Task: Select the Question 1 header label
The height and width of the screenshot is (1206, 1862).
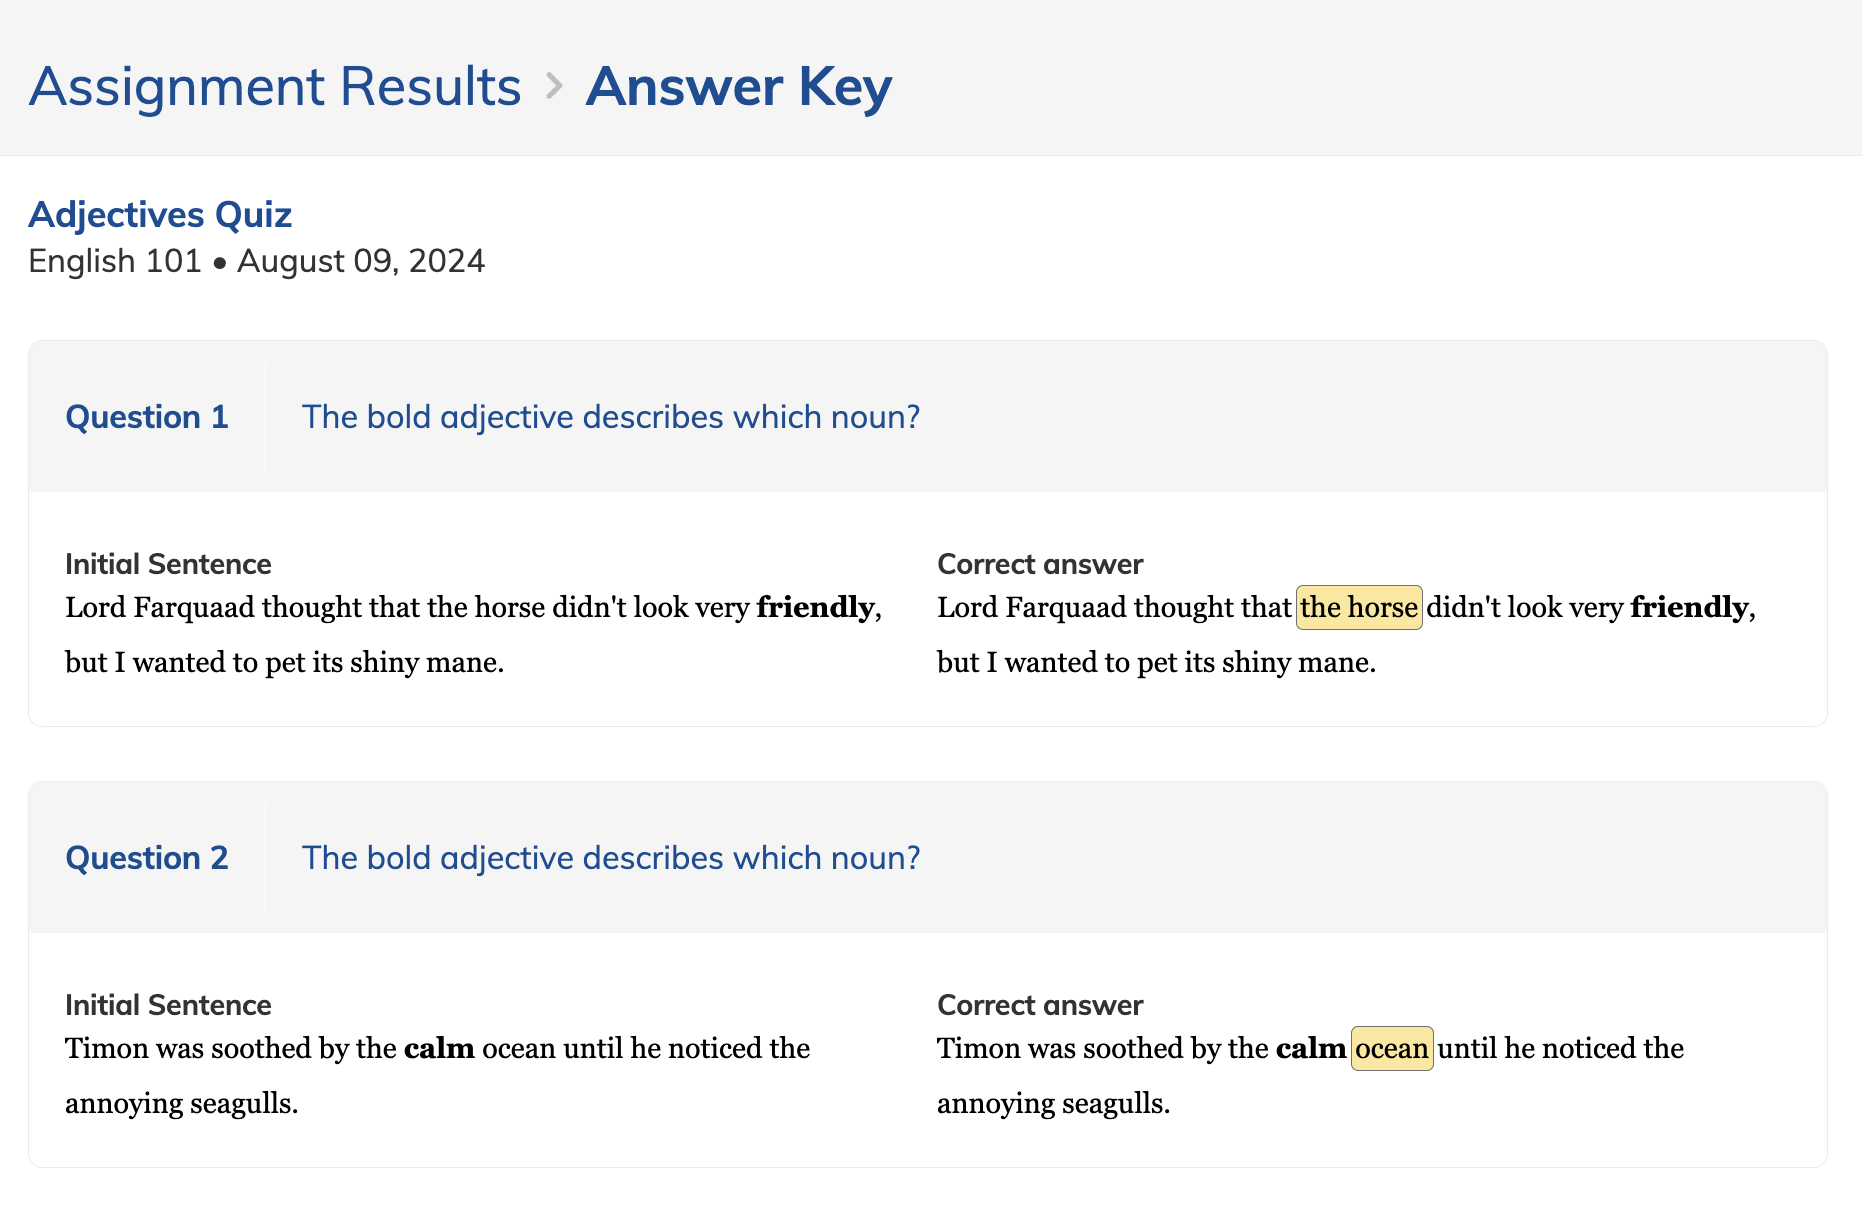Action: 147,417
